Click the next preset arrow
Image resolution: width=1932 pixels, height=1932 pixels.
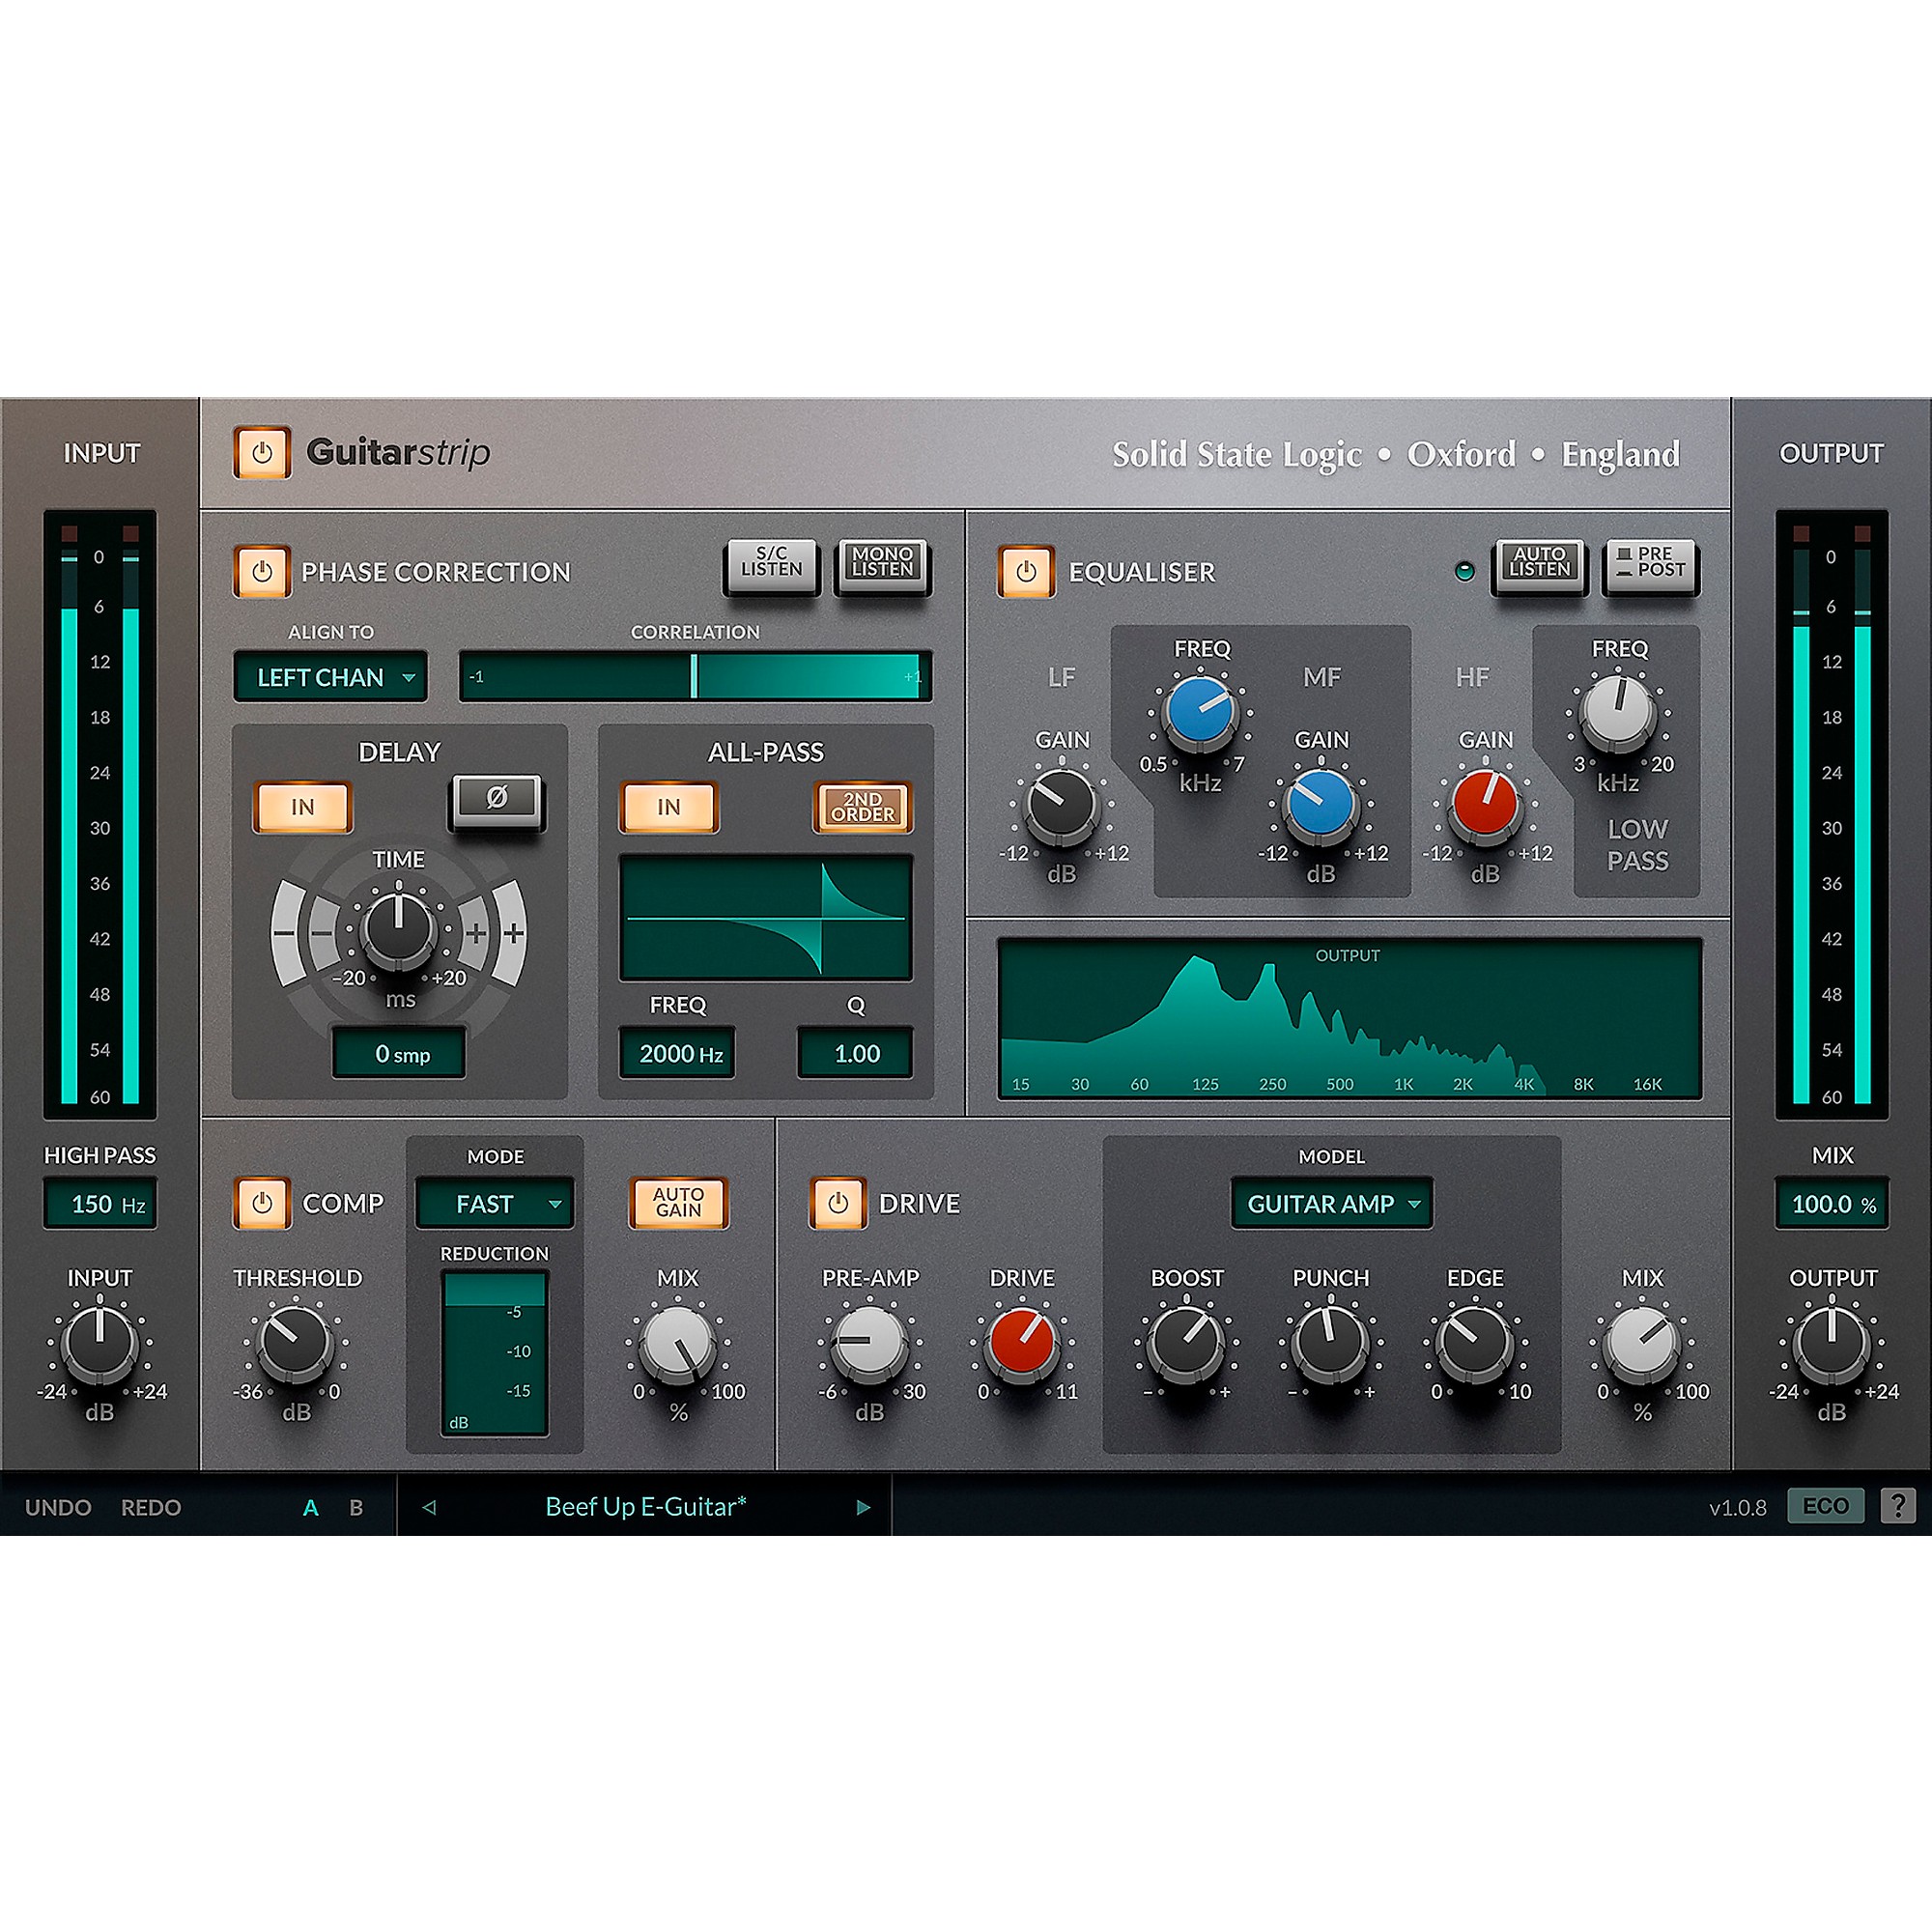[x=863, y=1507]
